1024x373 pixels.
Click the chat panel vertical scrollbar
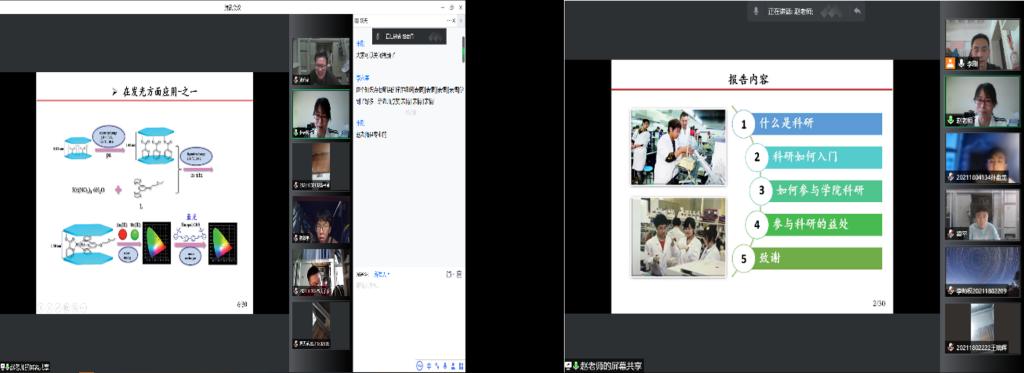464,49
